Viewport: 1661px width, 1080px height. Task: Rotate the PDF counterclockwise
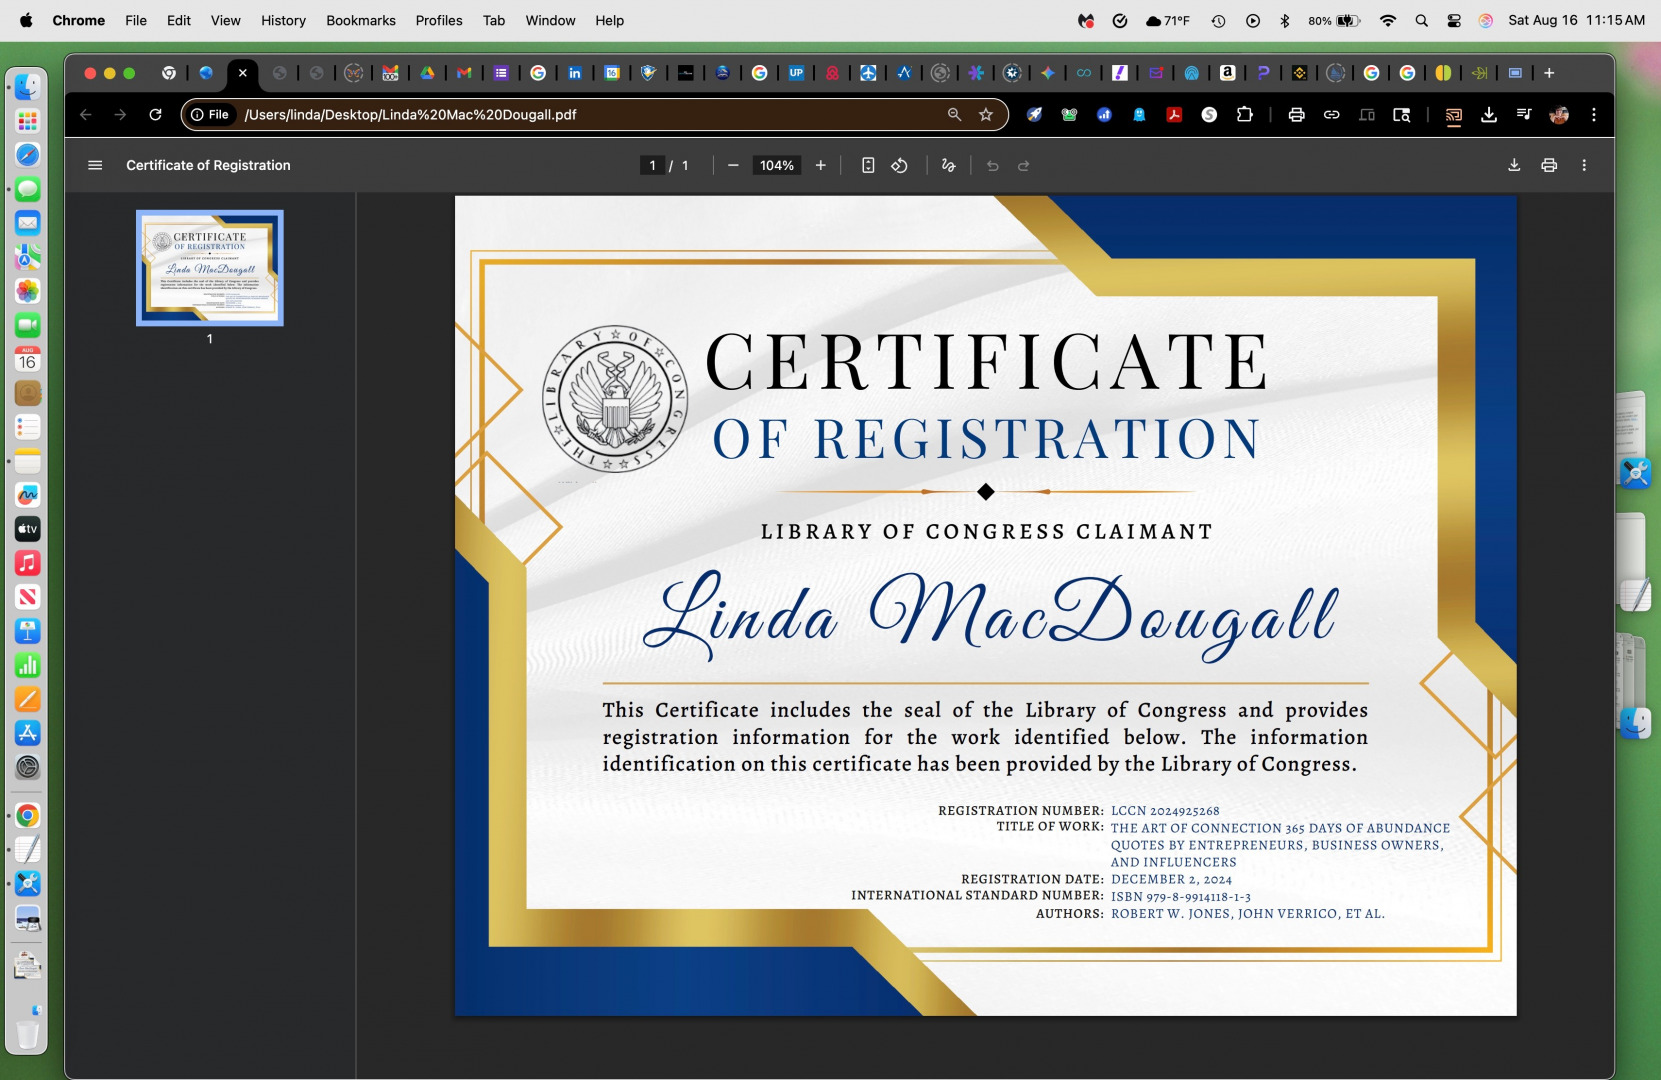tap(899, 165)
